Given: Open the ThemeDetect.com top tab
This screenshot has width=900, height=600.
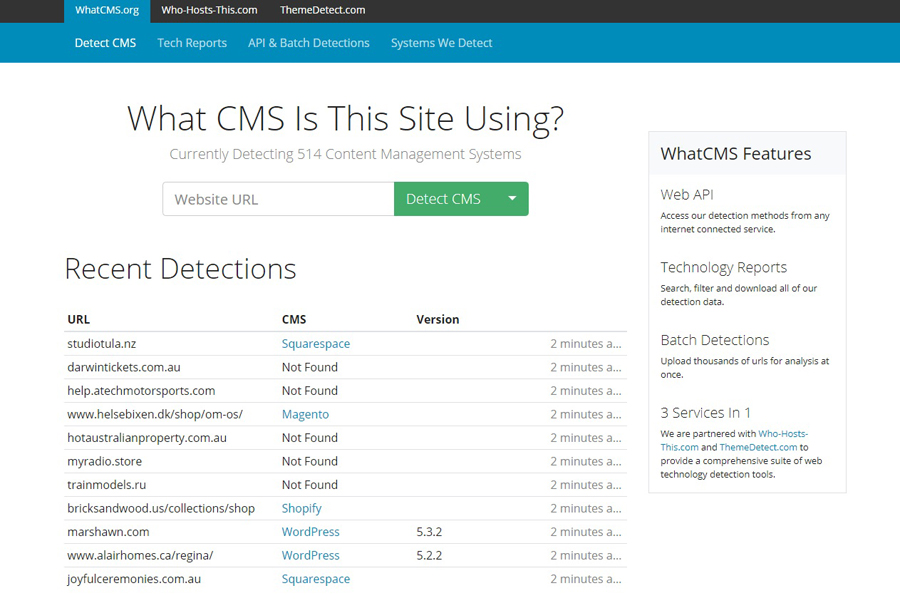Looking at the screenshot, I should pos(322,10).
